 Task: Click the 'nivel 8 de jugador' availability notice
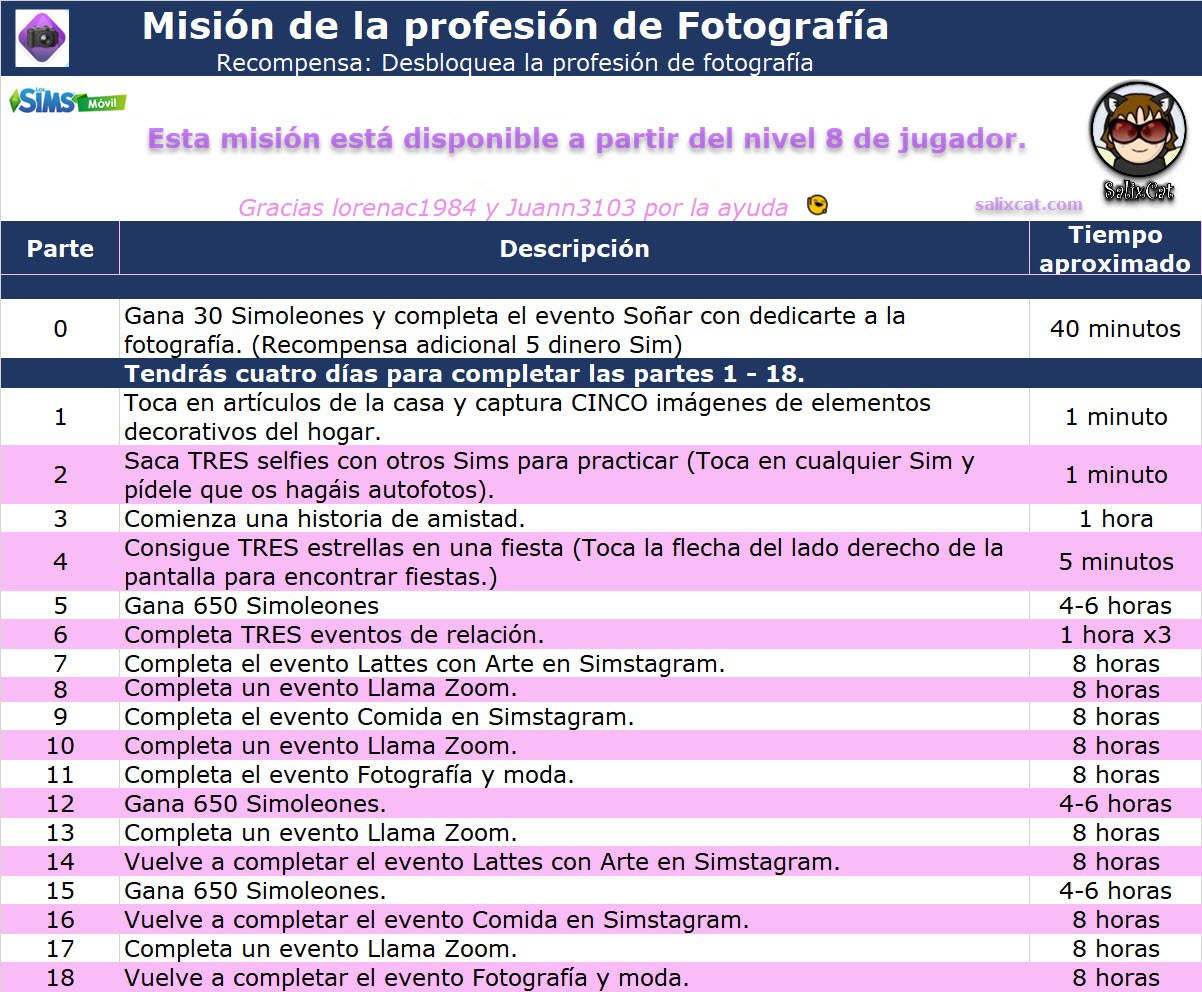[x=587, y=139]
